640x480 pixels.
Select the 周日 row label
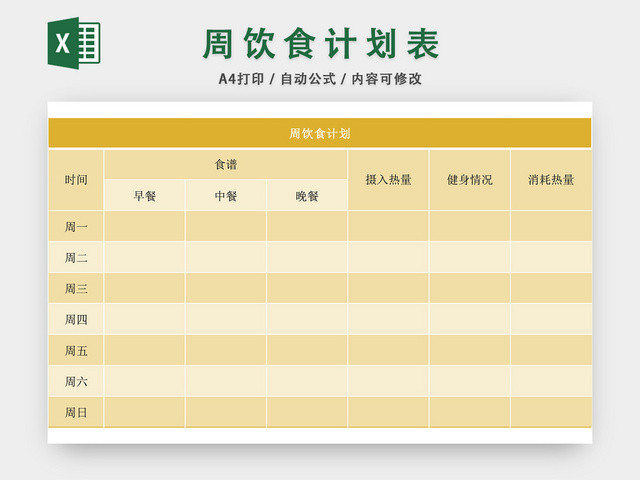pos(76,412)
